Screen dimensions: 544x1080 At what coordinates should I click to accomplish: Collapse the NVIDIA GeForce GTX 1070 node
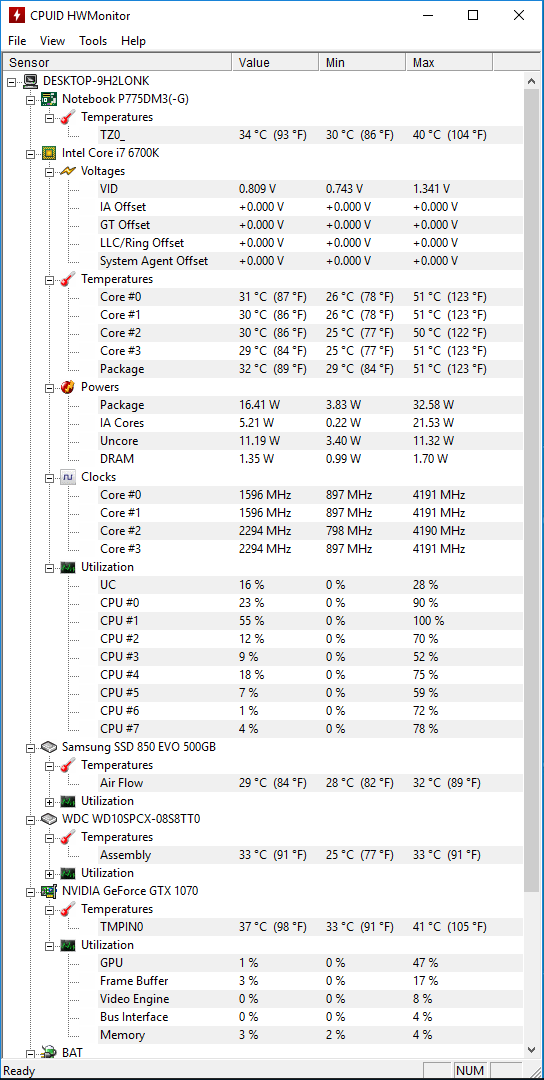pos(30,891)
